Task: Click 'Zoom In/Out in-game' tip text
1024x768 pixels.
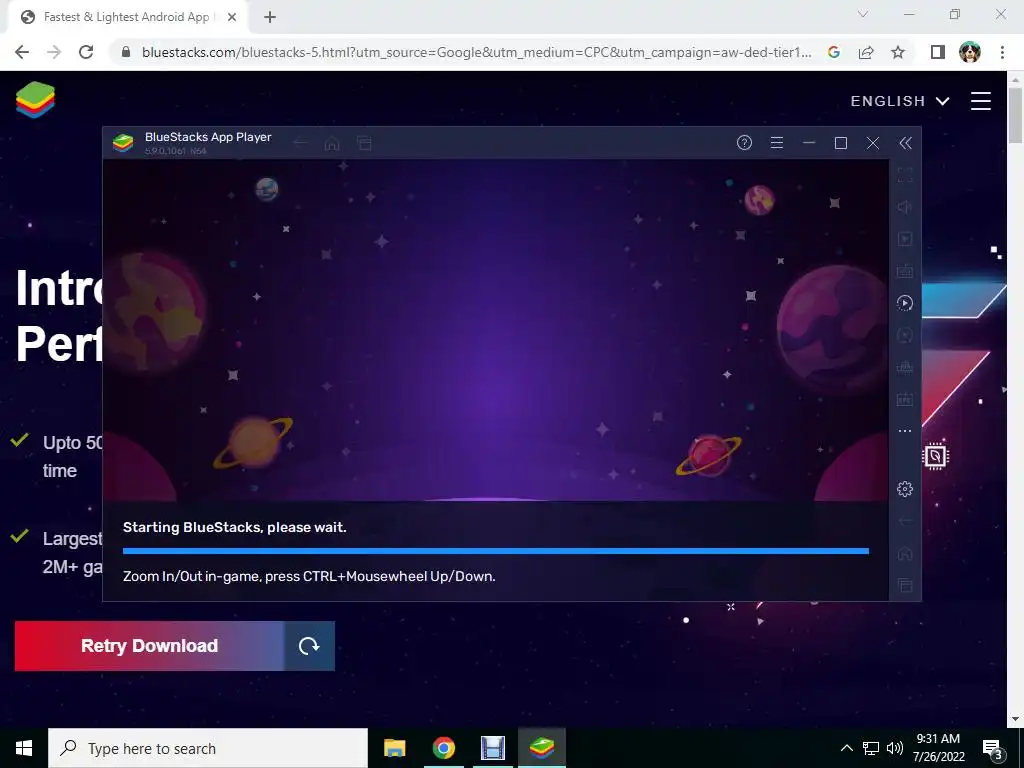Action: coord(309,577)
